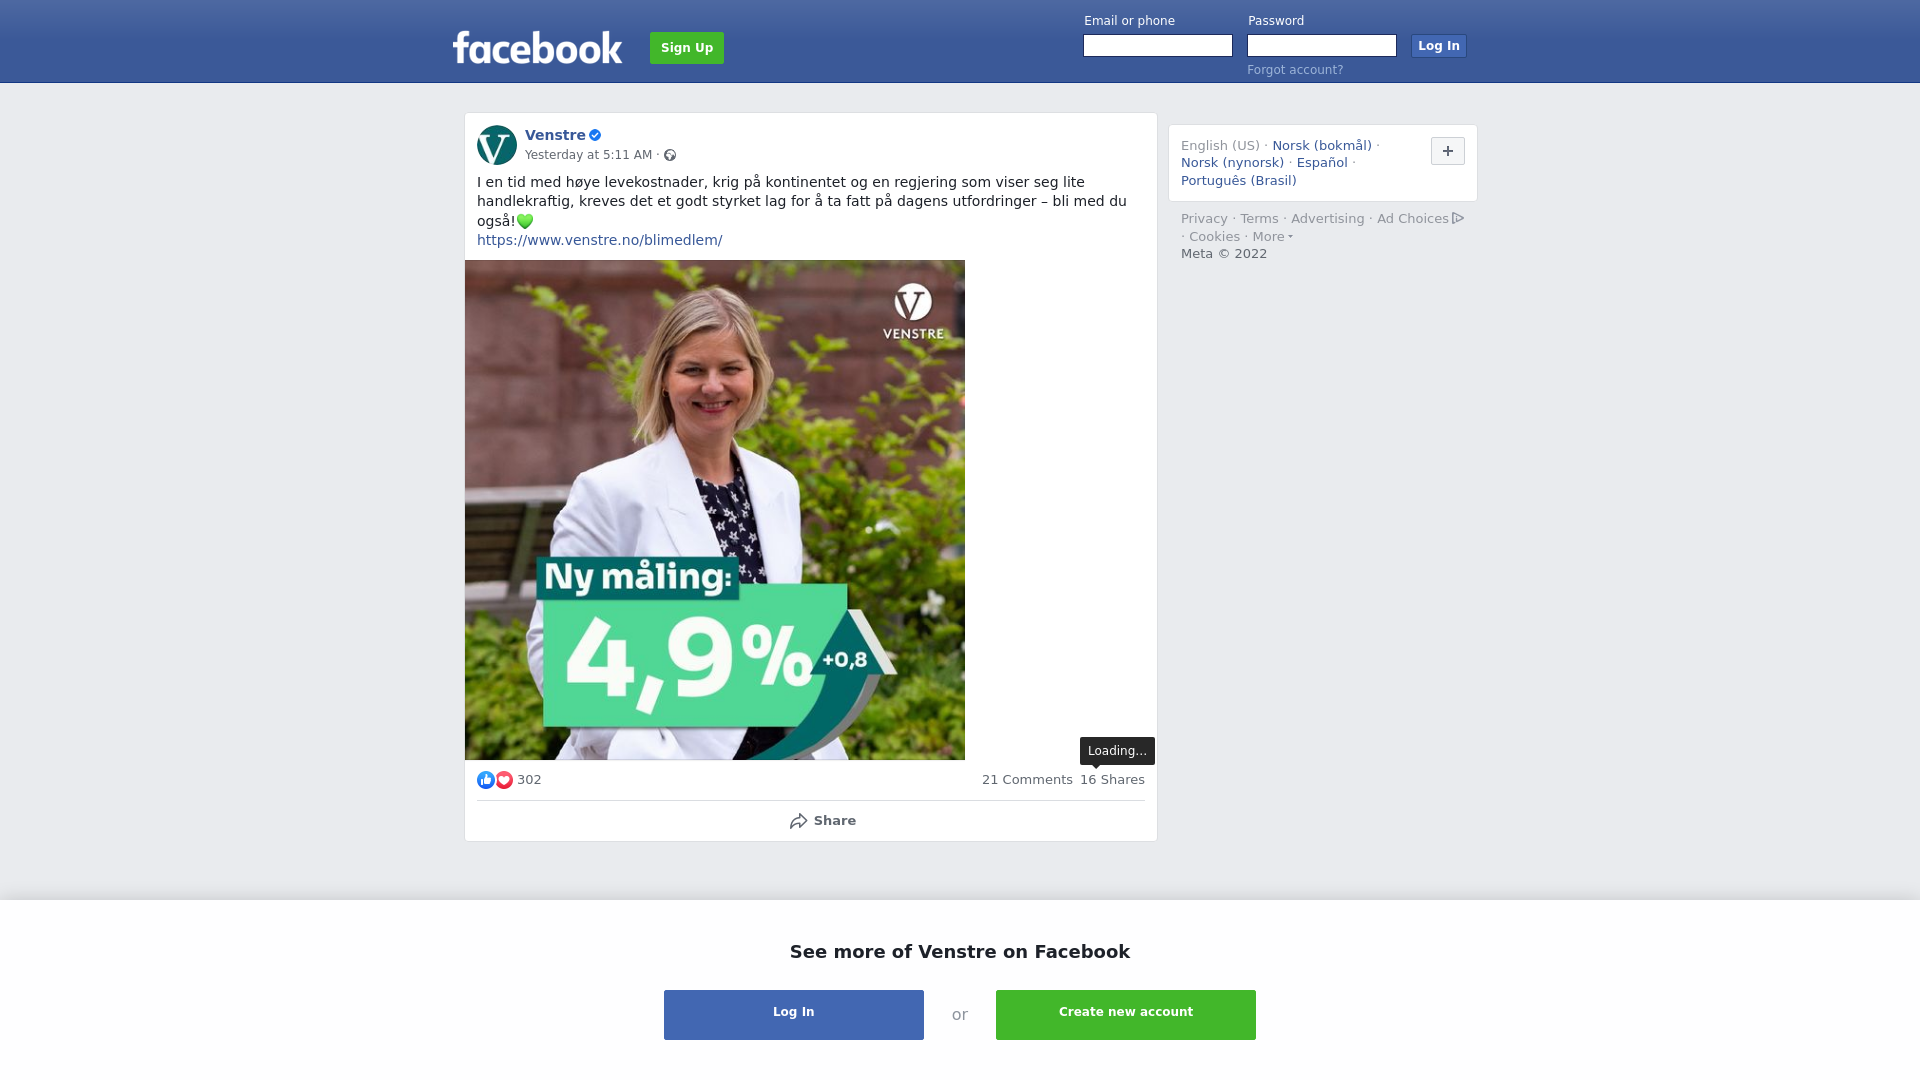
Task: Click the Share arrow button under post
Action: 822,821
